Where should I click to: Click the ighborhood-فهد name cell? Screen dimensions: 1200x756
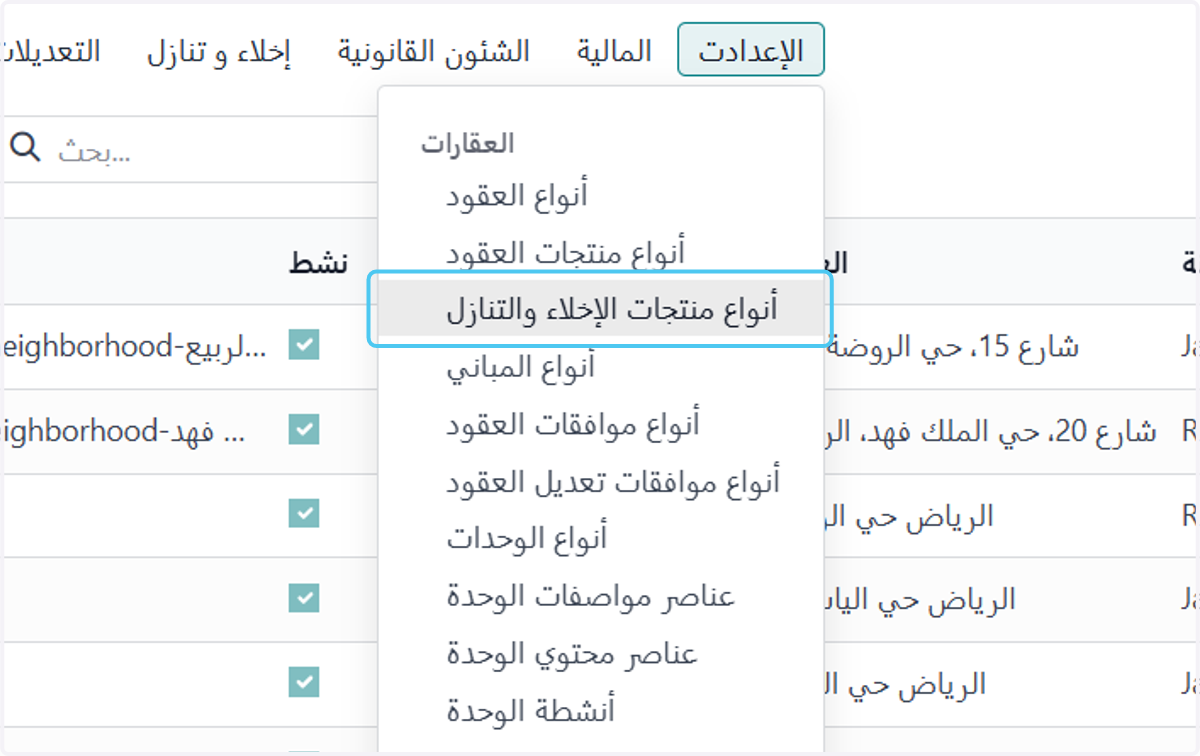pyautogui.click(x=125, y=431)
